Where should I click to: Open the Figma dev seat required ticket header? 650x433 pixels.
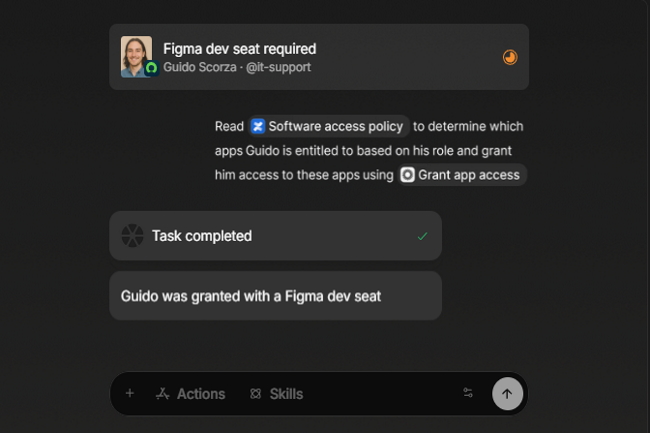pyautogui.click(x=319, y=57)
